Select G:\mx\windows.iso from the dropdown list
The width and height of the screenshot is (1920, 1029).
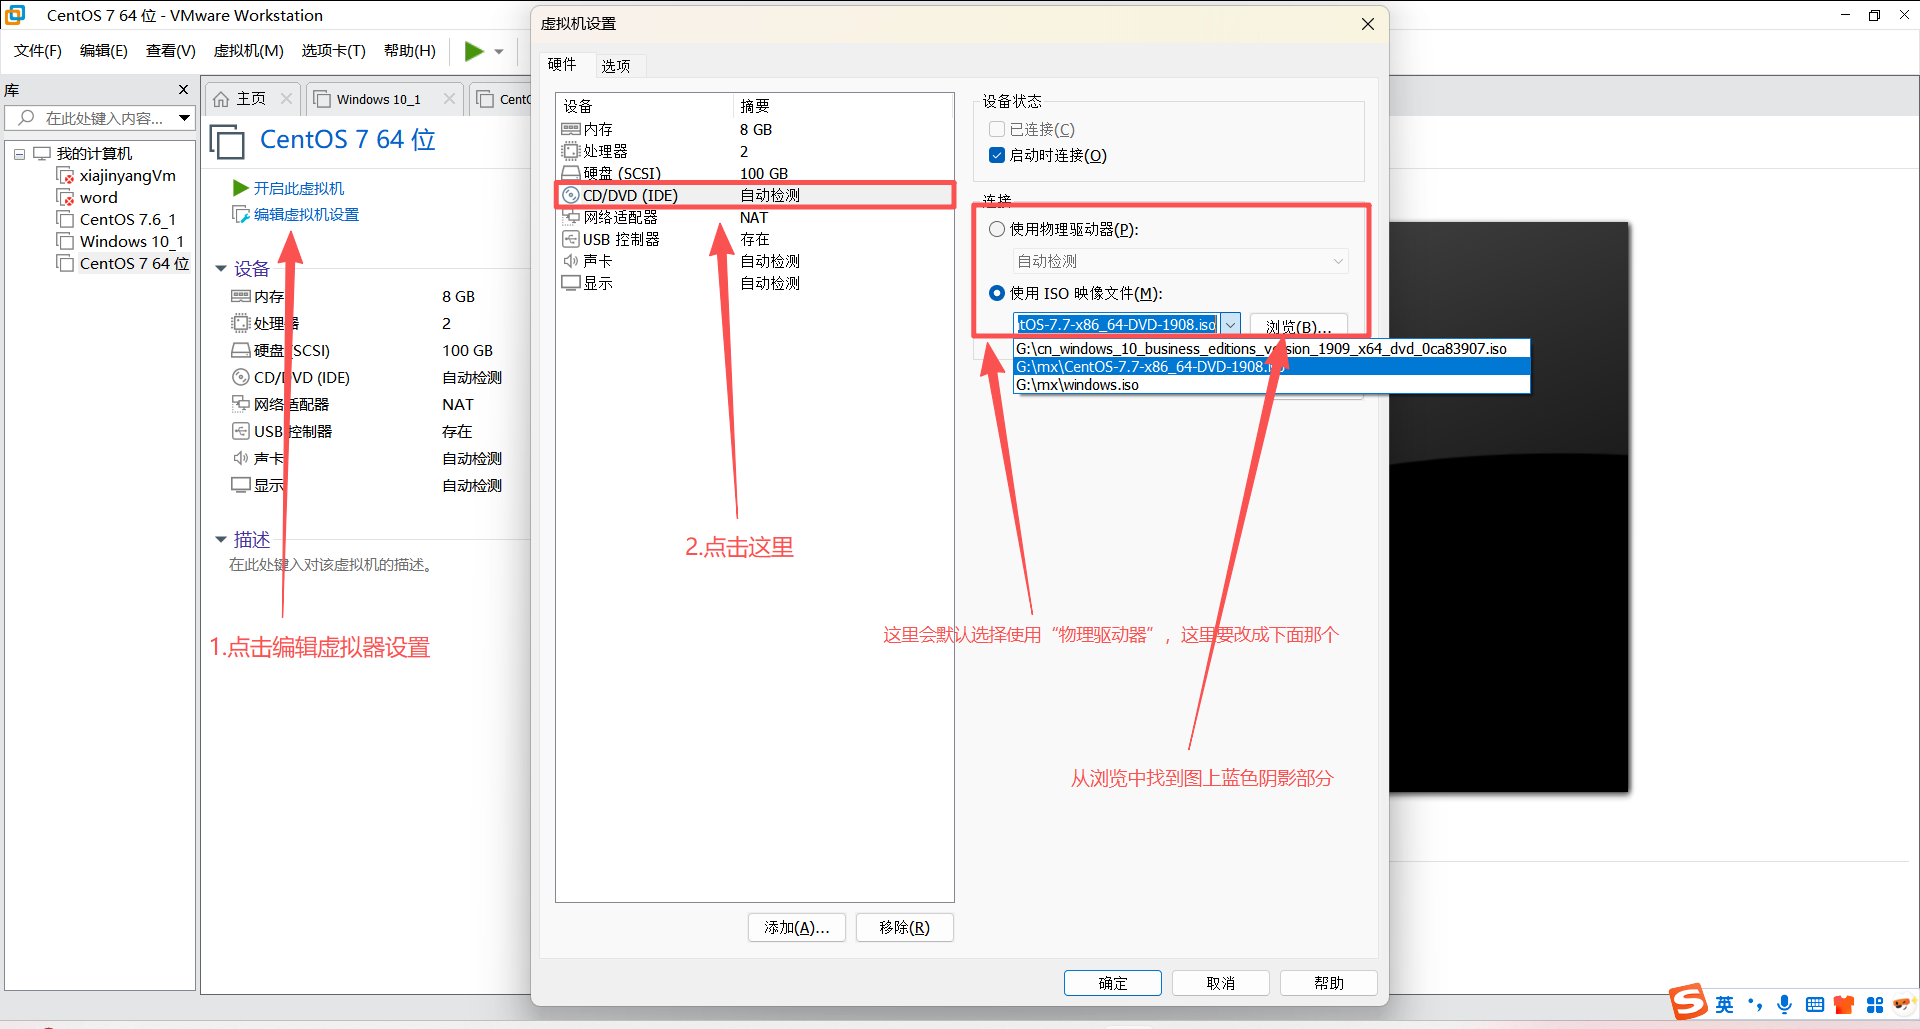pyautogui.click(x=1077, y=385)
